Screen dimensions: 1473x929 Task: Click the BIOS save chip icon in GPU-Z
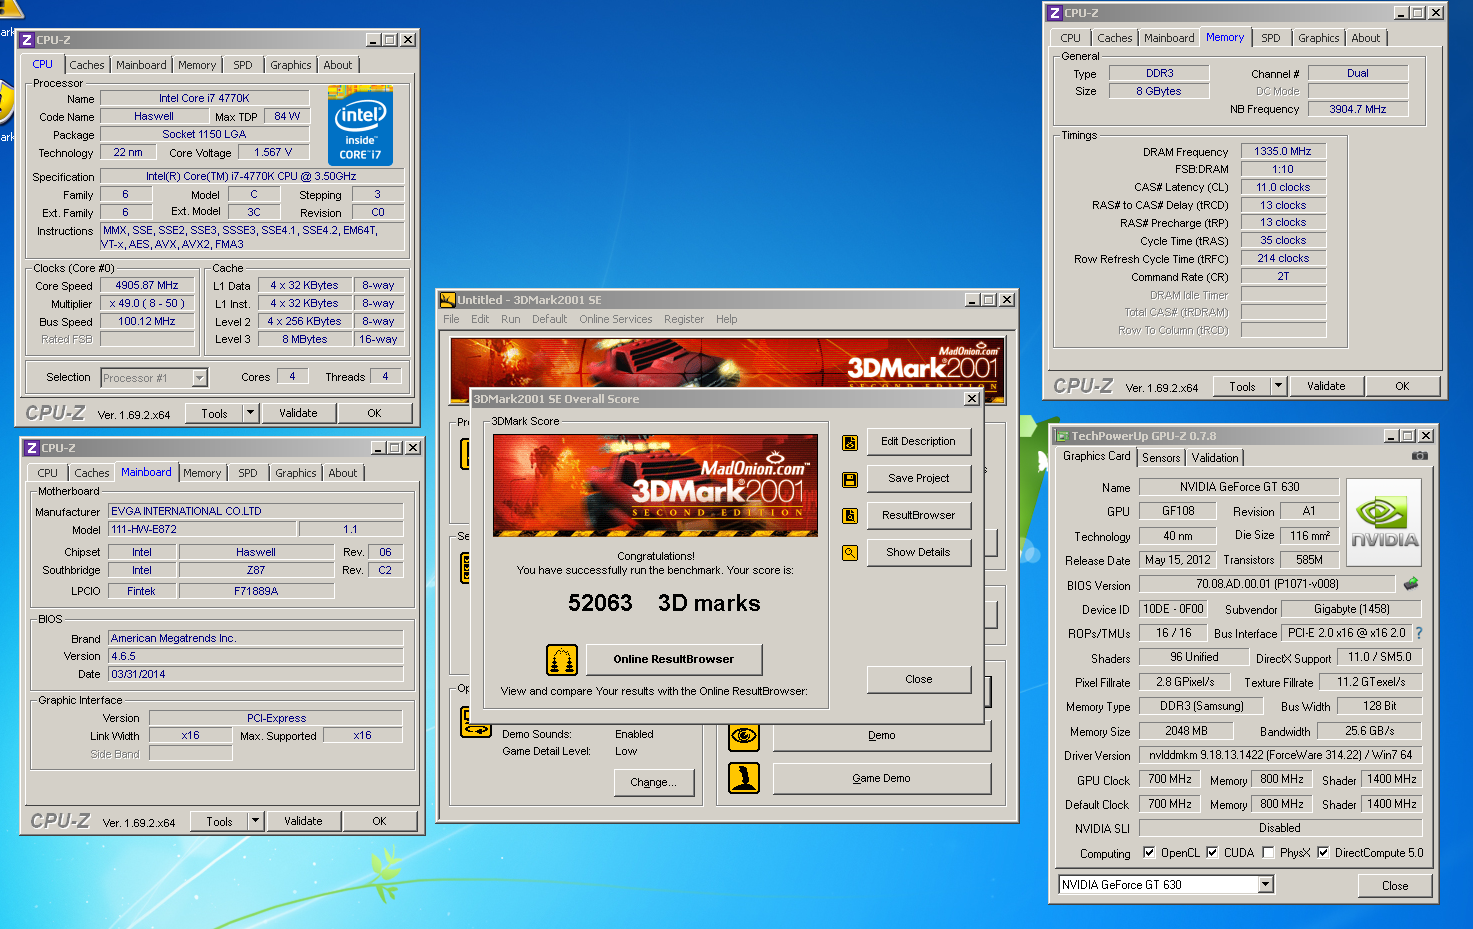[x=1411, y=584]
